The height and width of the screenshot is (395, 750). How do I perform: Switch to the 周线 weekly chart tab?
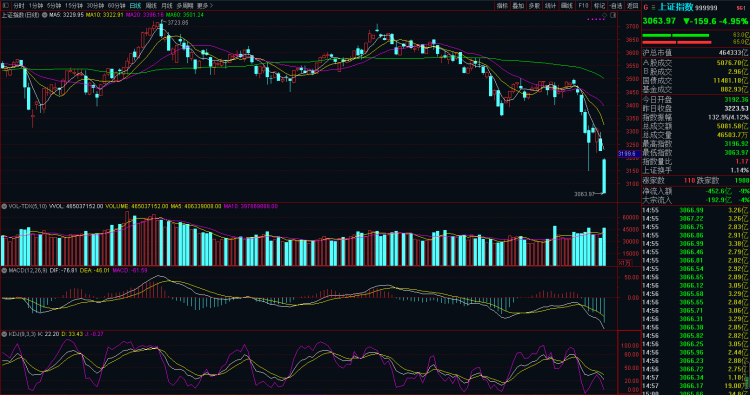151,6
